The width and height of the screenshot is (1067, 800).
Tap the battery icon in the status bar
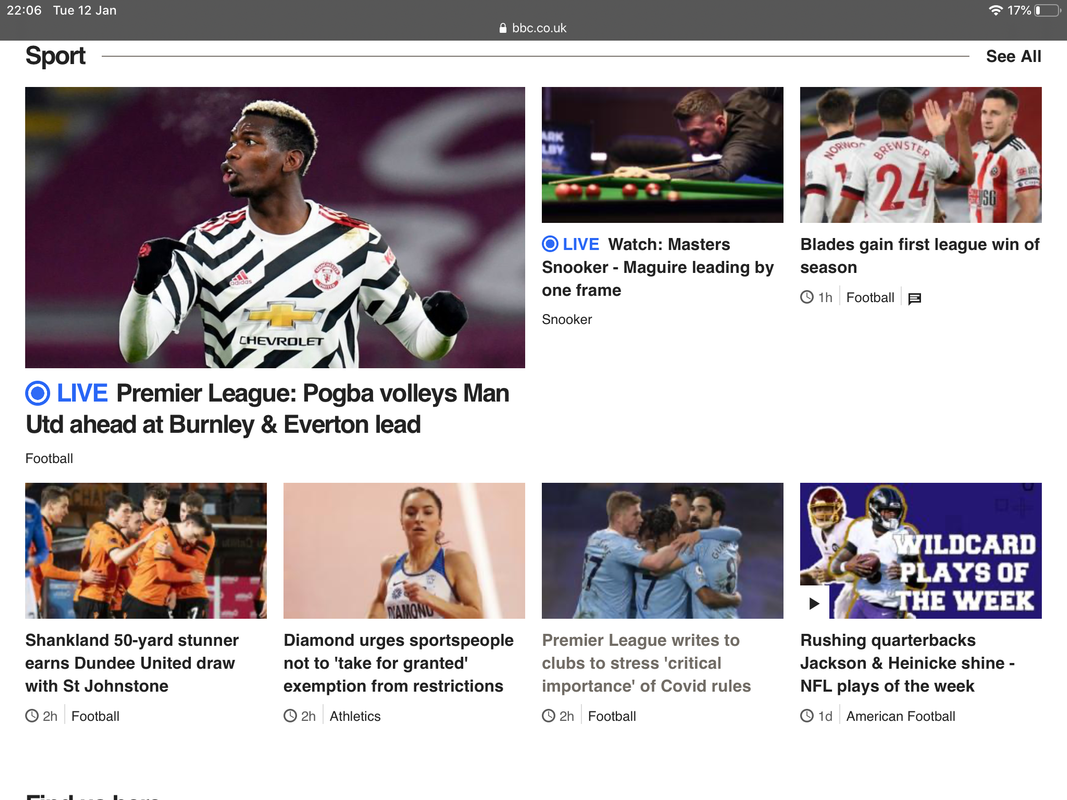pyautogui.click(x=1047, y=10)
